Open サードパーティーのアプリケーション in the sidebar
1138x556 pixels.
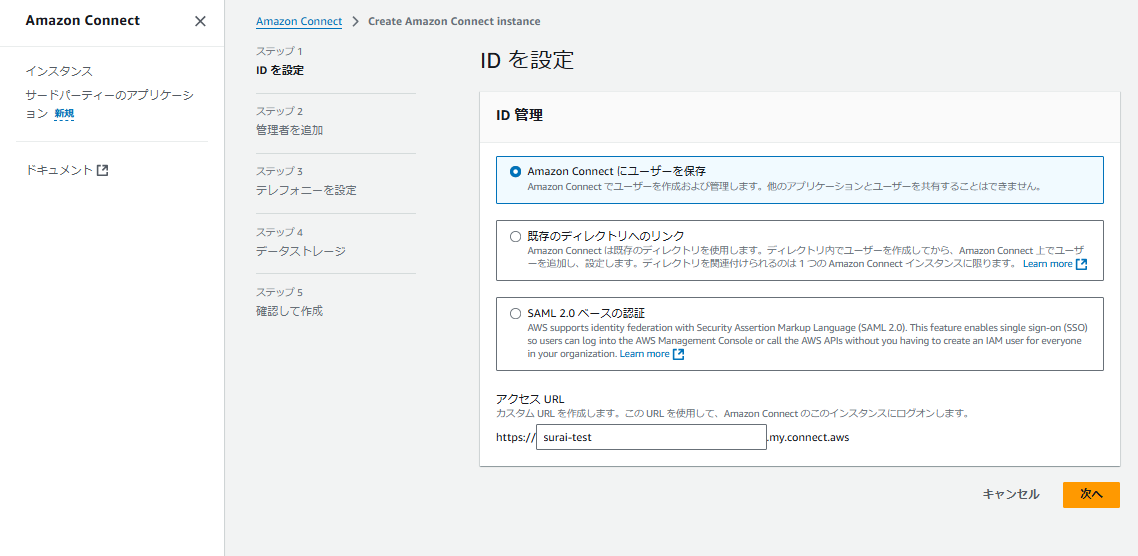(x=110, y=105)
